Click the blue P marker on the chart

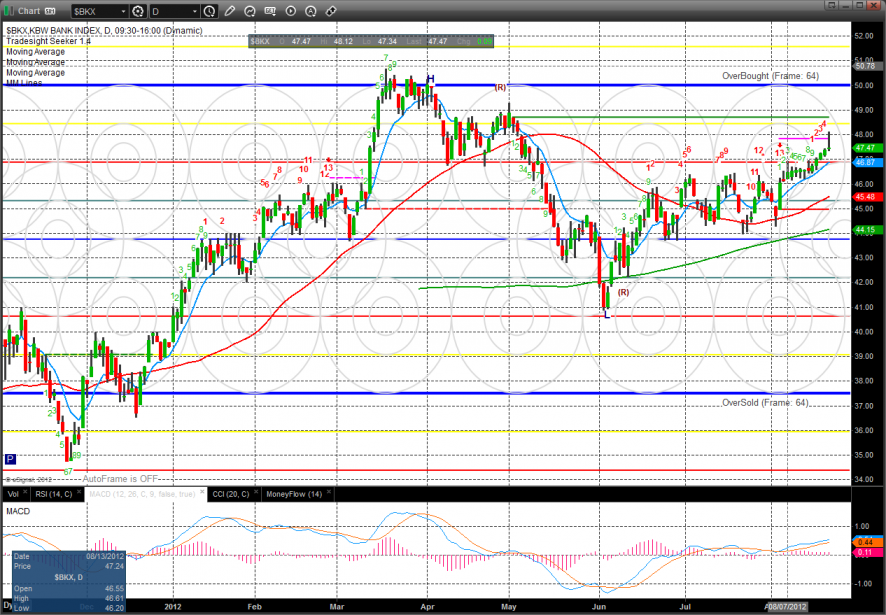(x=10, y=459)
